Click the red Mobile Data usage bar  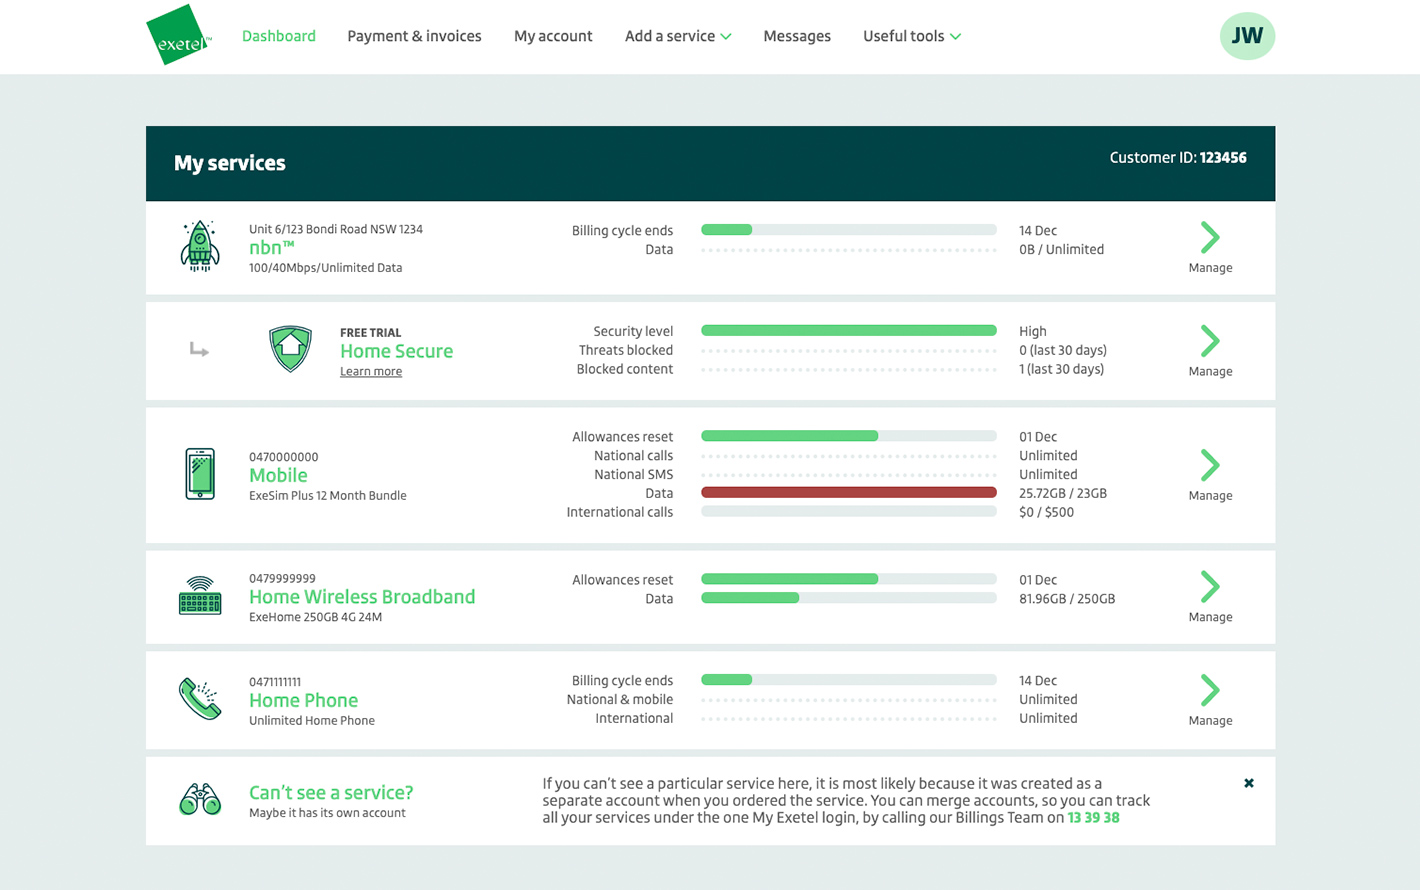(x=849, y=492)
